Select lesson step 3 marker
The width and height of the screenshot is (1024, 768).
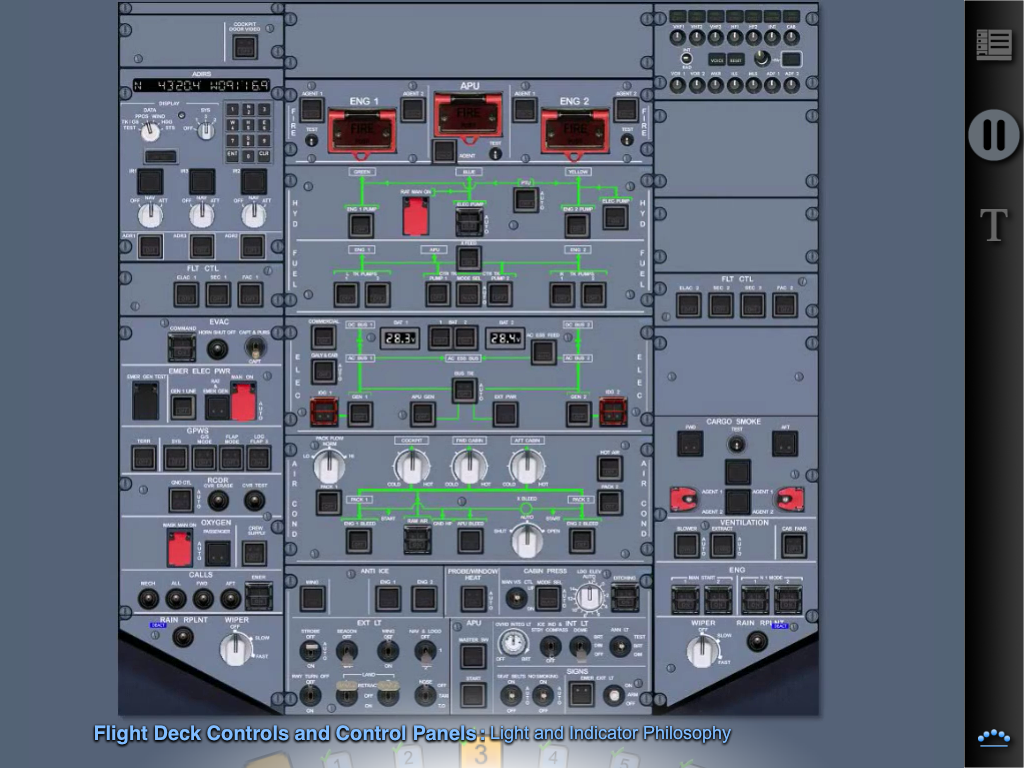(x=481, y=754)
